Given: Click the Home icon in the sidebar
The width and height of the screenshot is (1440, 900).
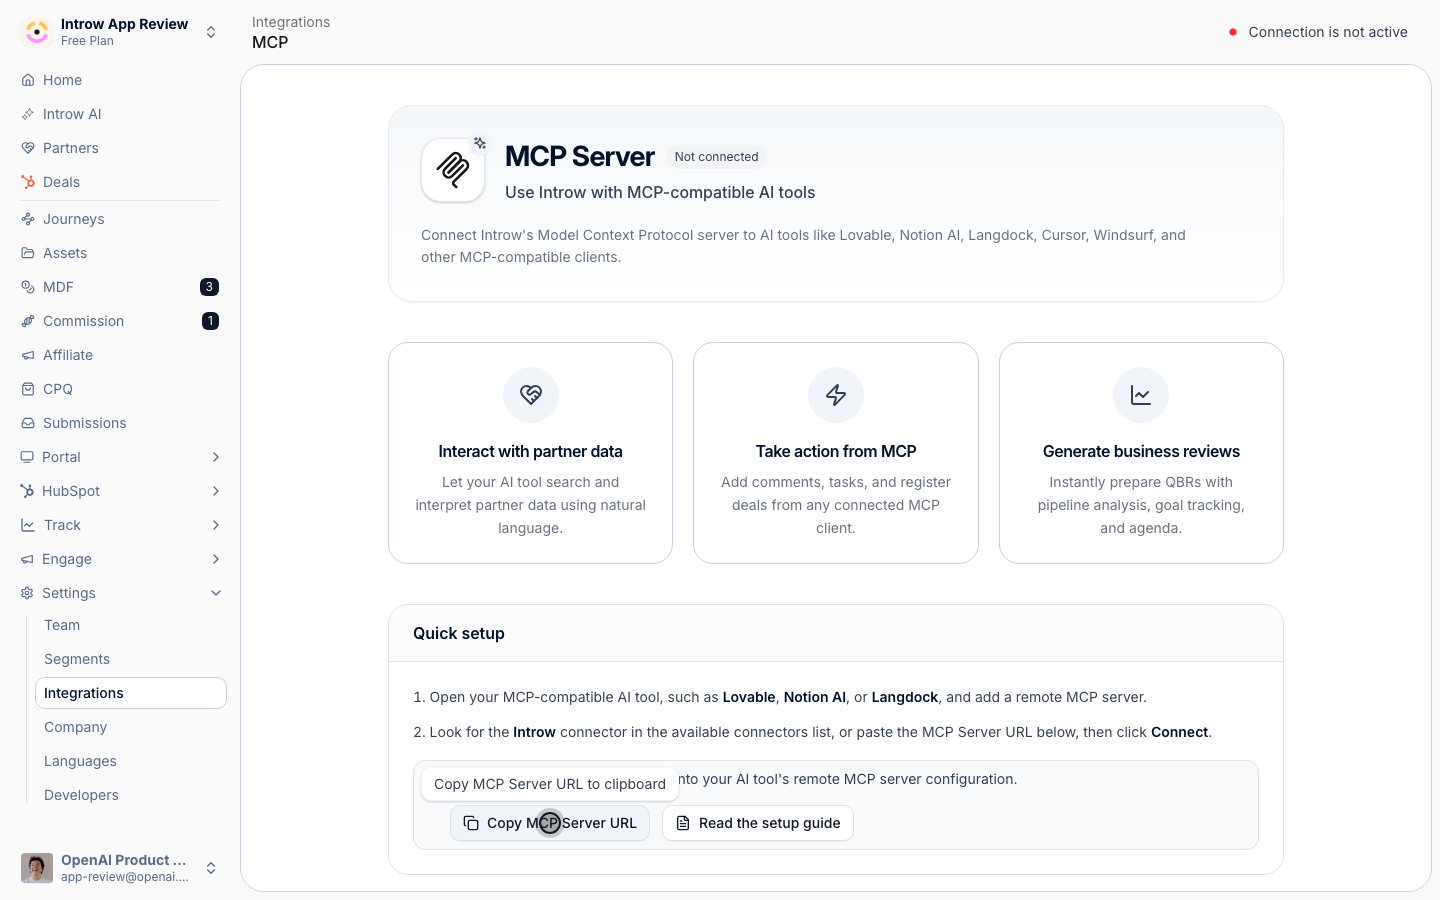Looking at the screenshot, I should (x=28, y=80).
